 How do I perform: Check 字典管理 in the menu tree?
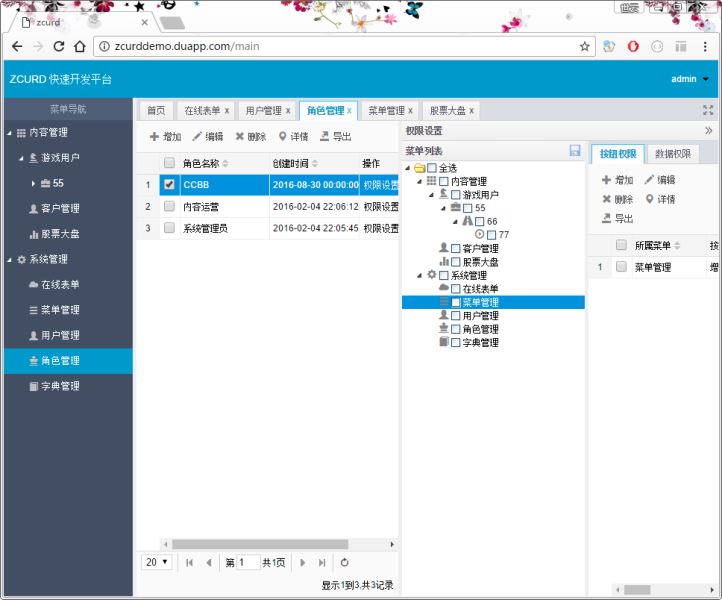(x=456, y=343)
